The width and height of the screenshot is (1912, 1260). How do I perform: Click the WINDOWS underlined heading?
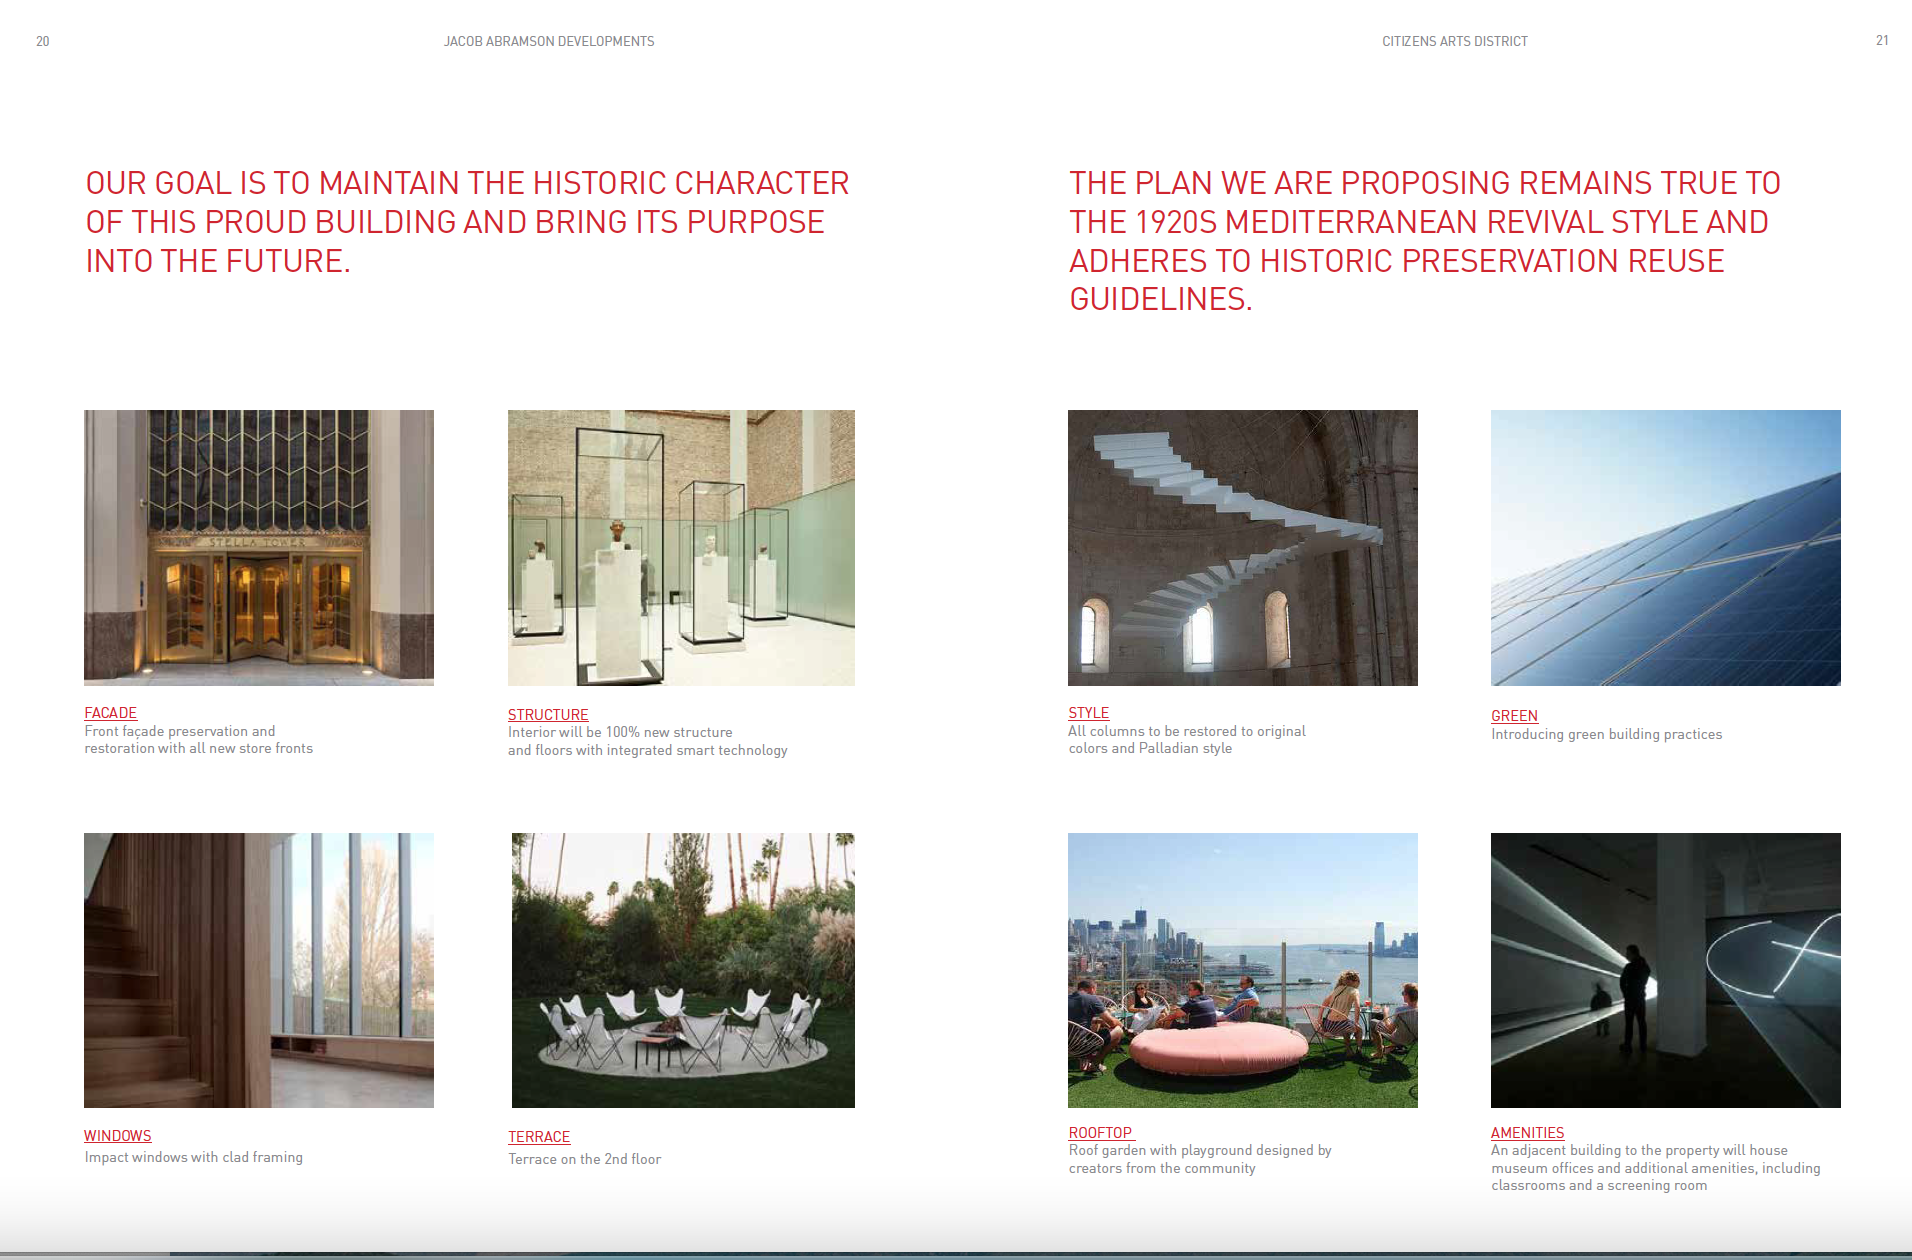tap(118, 1136)
